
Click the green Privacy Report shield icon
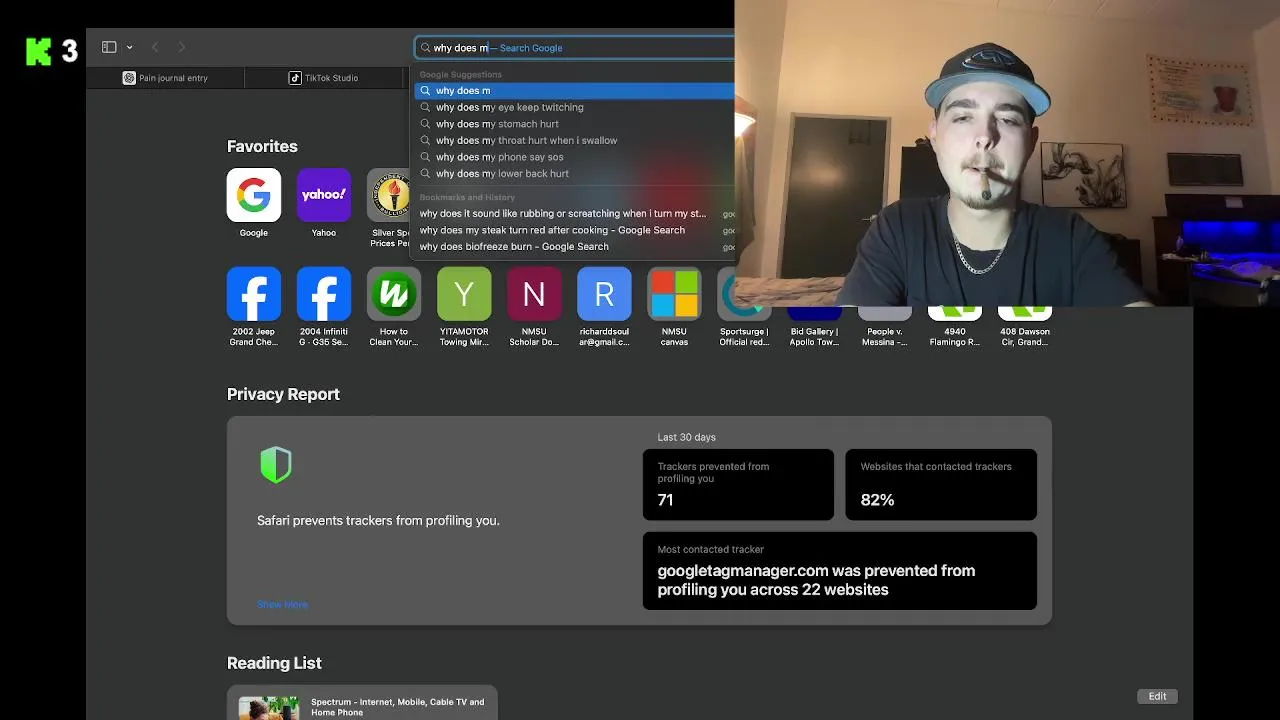click(276, 465)
